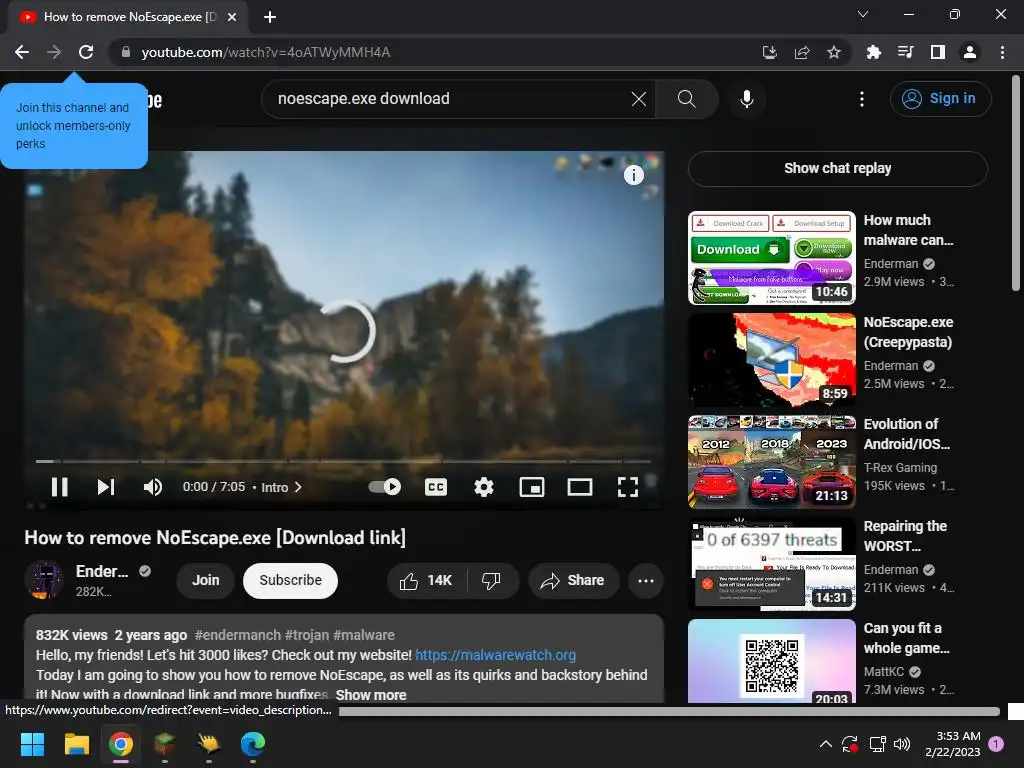The height and width of the screenshot is (768, 1024).
Task: Click the YouTube search input field
Action: click(451, 99)
